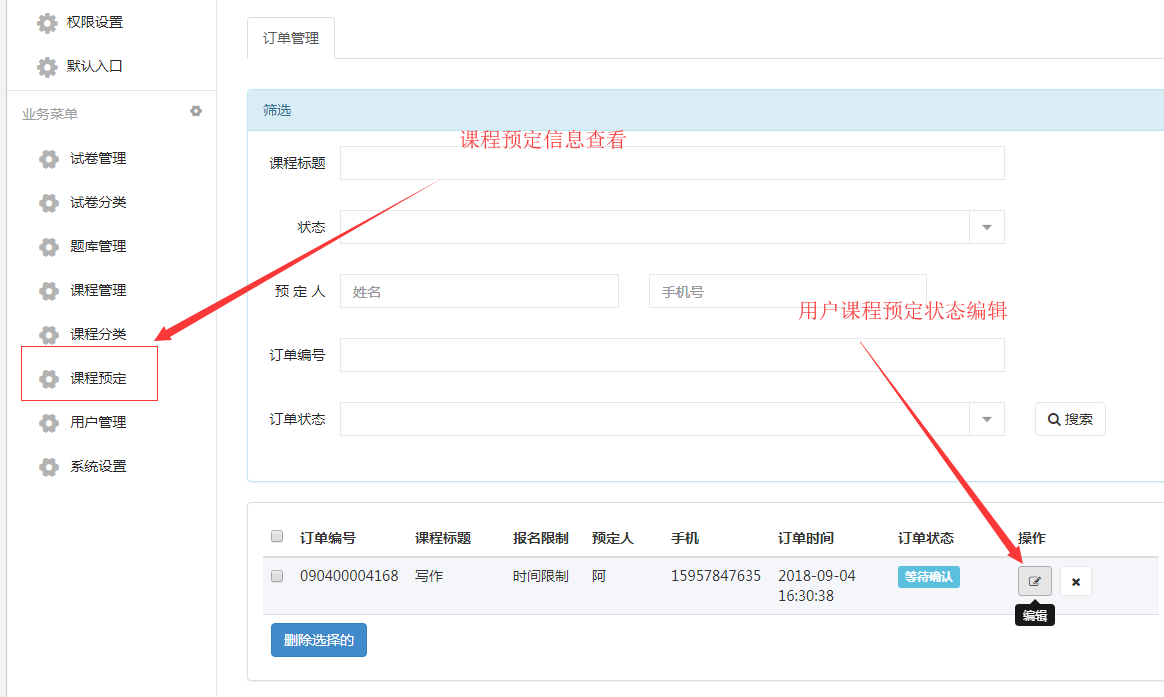Click the gear icon beside 题库管理
Screen dimensions: 1164x697
coord(49,246)
